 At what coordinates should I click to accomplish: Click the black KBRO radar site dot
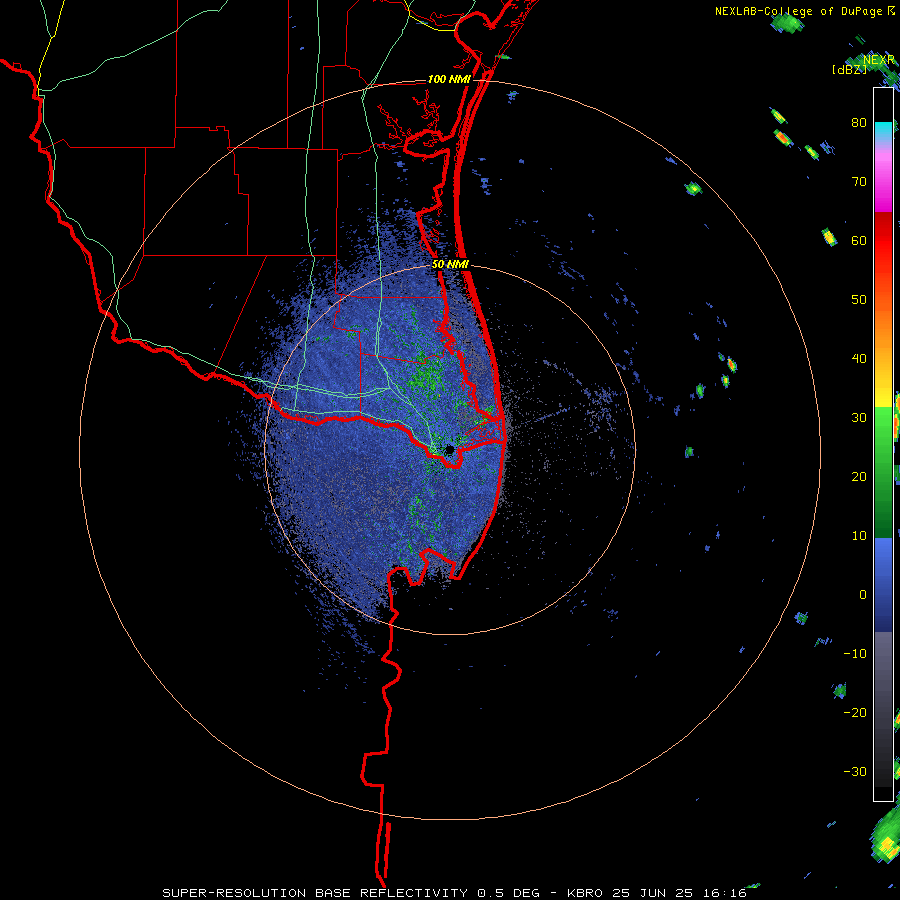pos(449,449)
